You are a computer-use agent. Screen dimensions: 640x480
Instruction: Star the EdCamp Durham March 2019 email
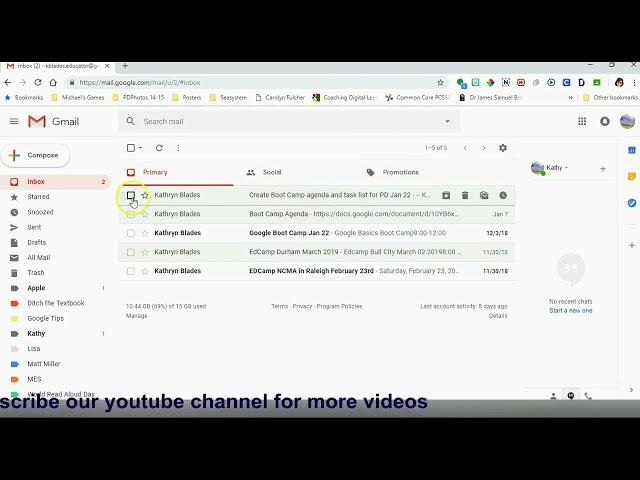point(145,252)
